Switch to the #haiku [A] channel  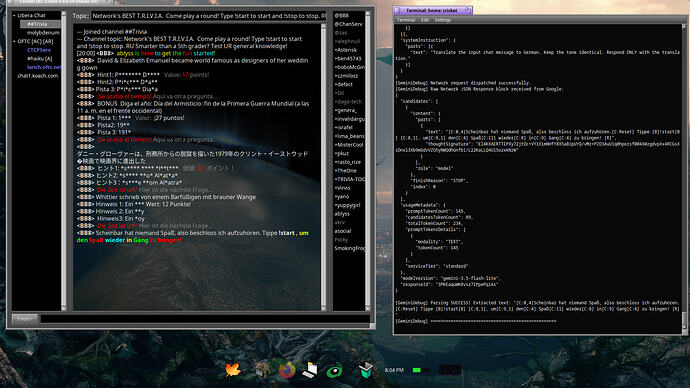pyautogui.click(x=39, y=59)
